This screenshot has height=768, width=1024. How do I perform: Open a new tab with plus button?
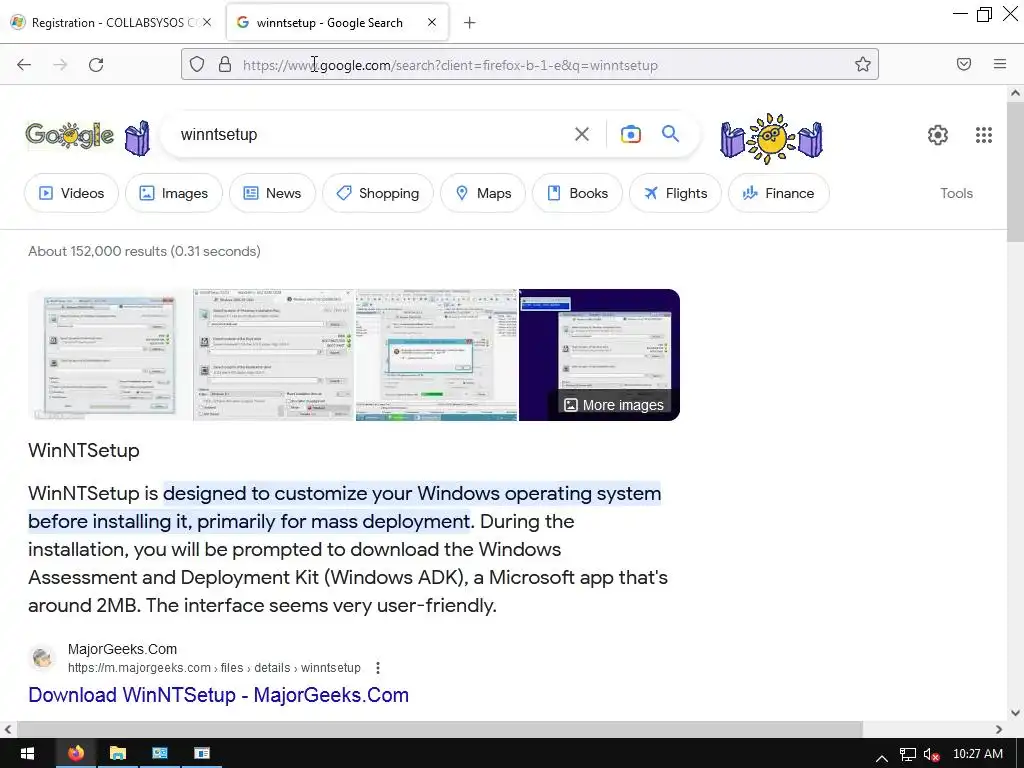point(470,23)
